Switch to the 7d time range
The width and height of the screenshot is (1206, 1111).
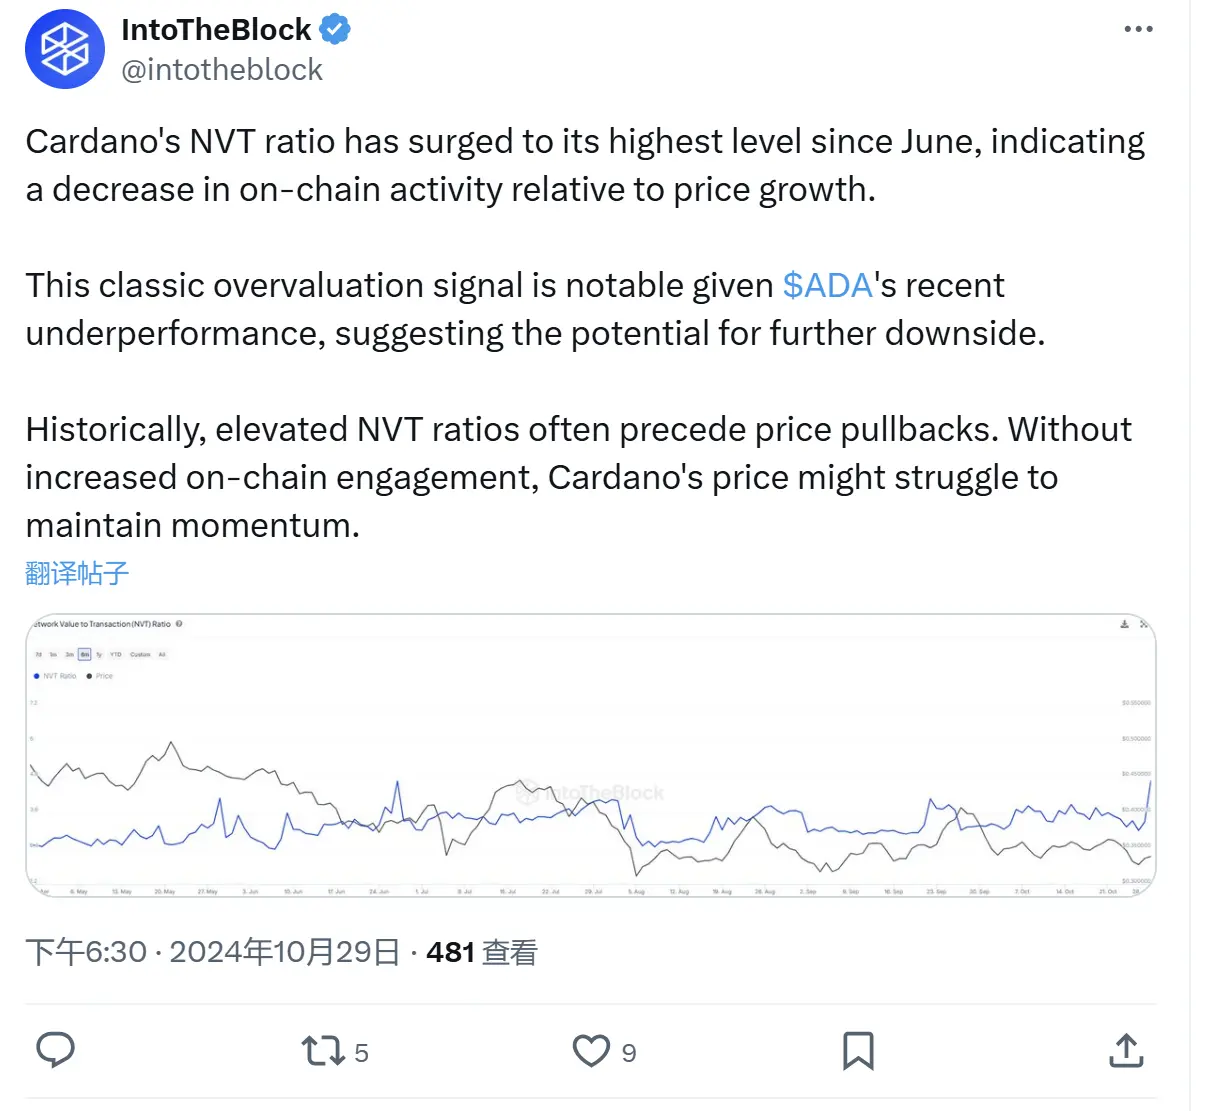click(37, 654)
